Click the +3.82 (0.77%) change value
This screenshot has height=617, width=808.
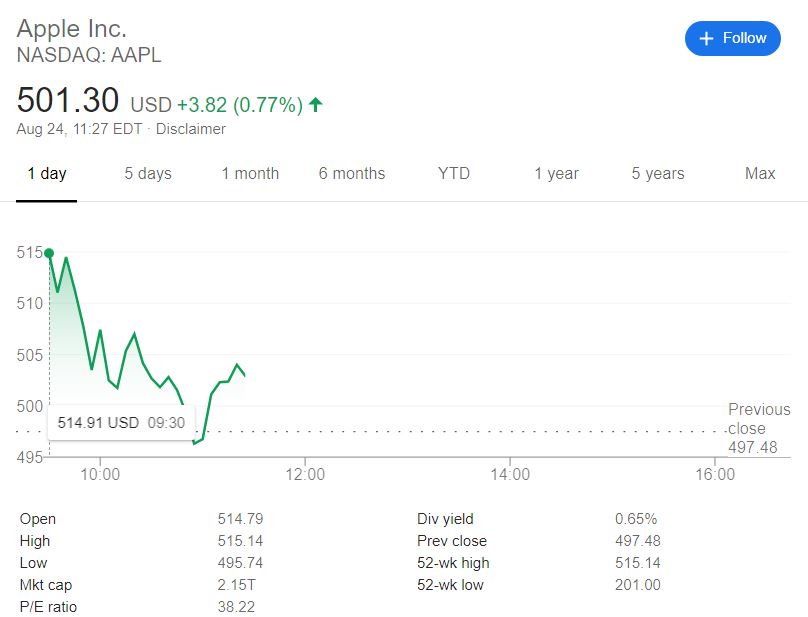coord(240,105)
